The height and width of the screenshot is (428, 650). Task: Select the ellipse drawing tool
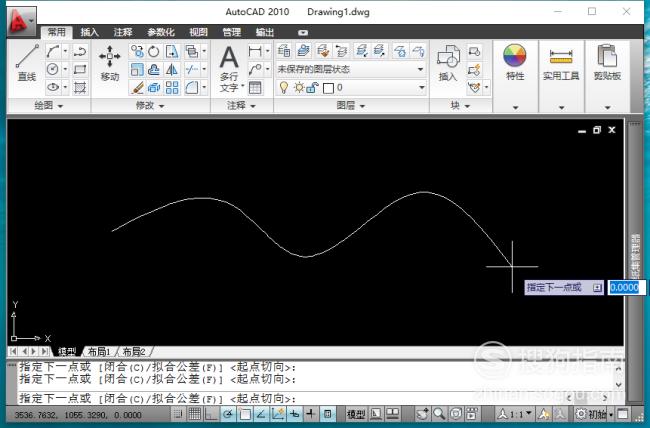tap(53, 87)
